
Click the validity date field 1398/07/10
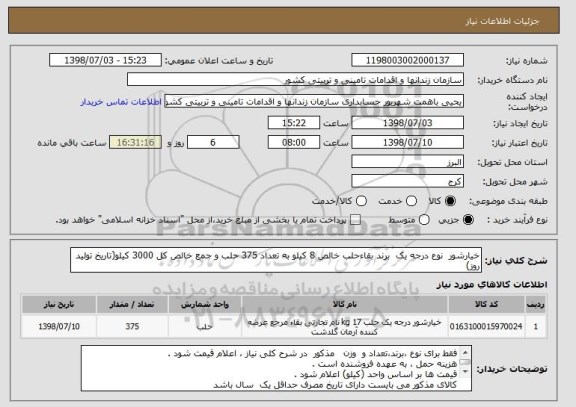407,142
